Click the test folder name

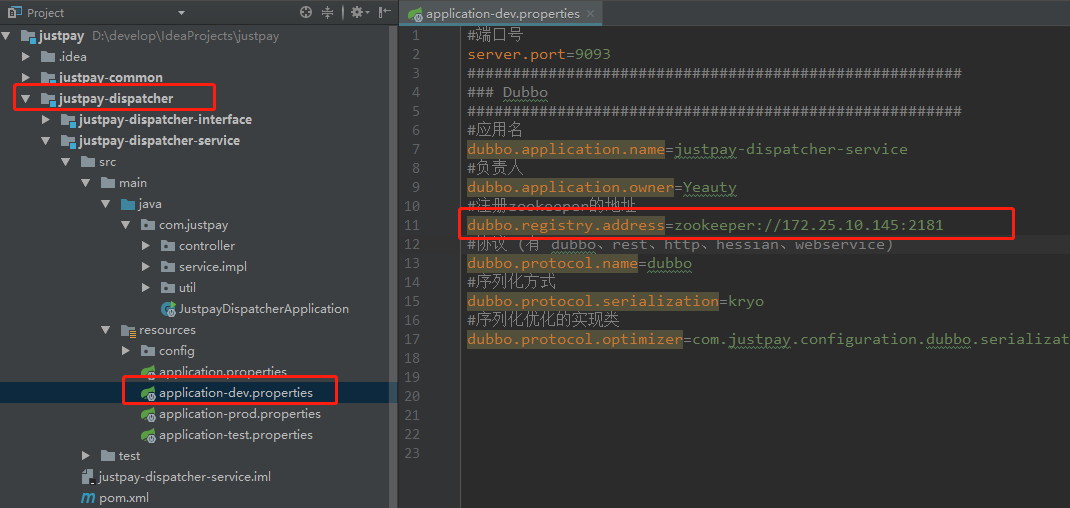pos(129,456)
